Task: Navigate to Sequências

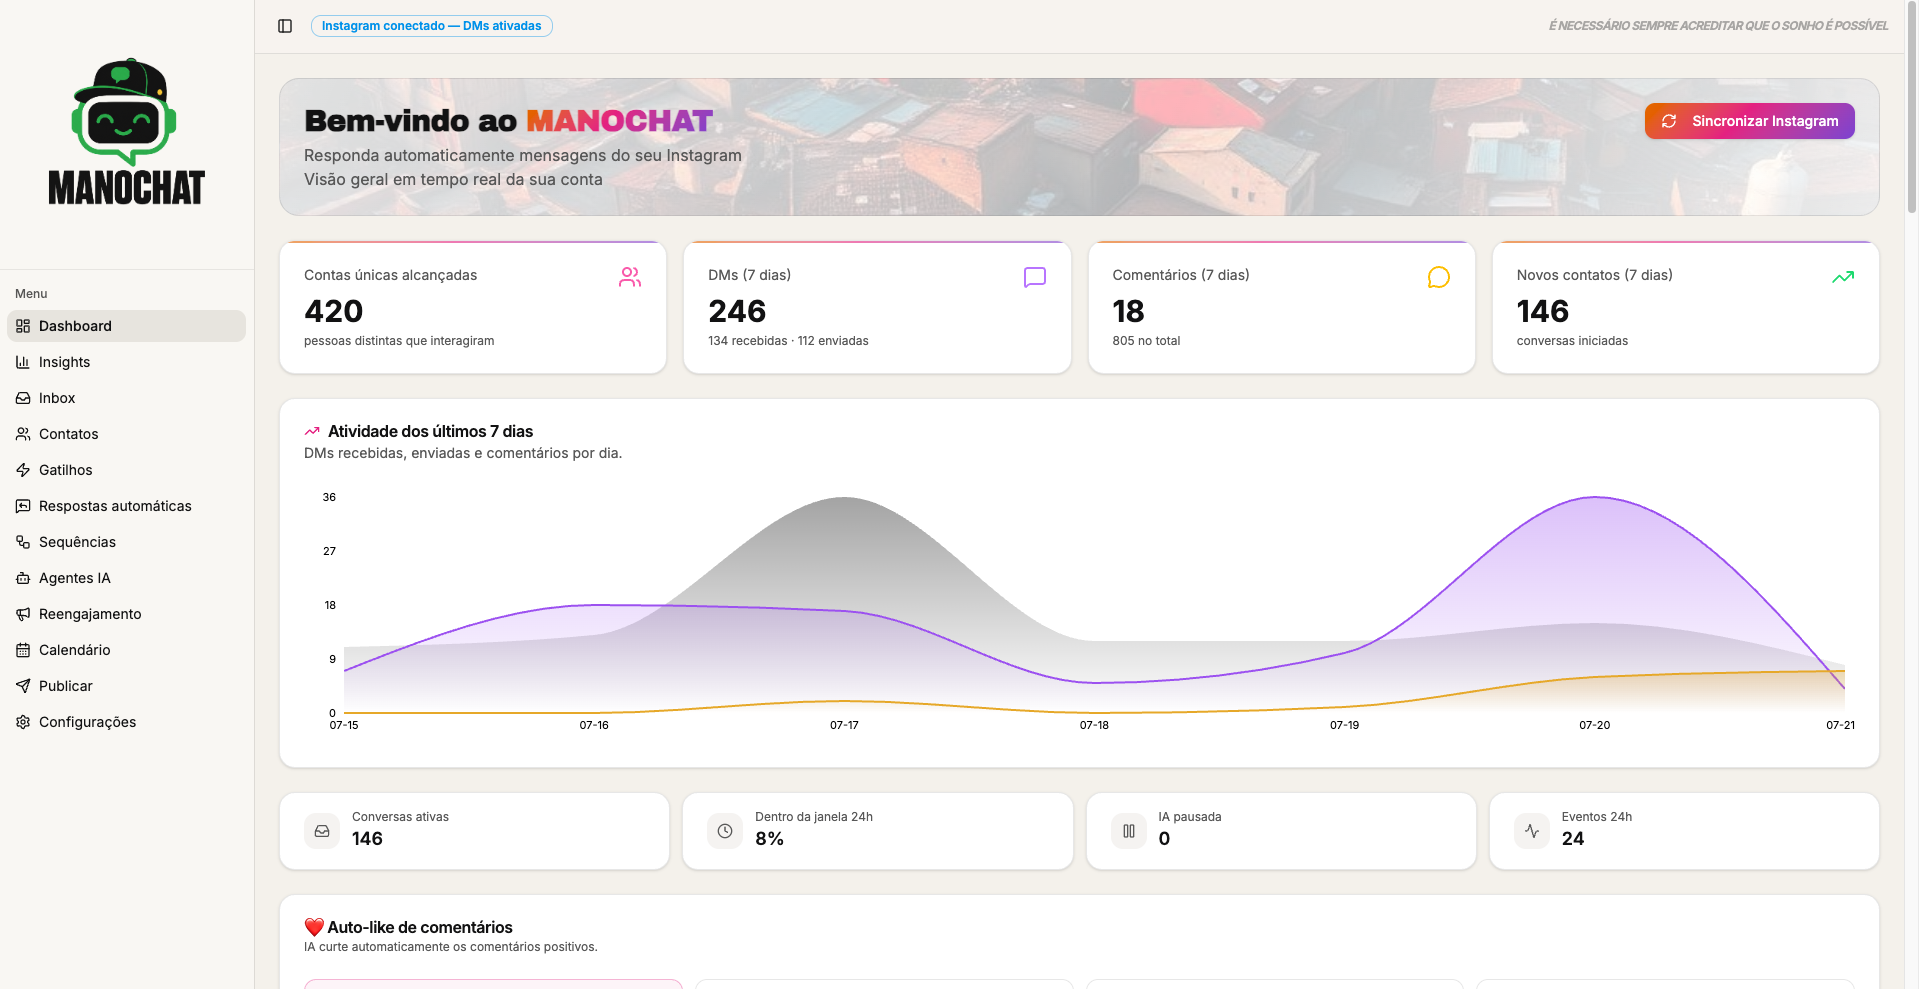Action: point(126,542)
